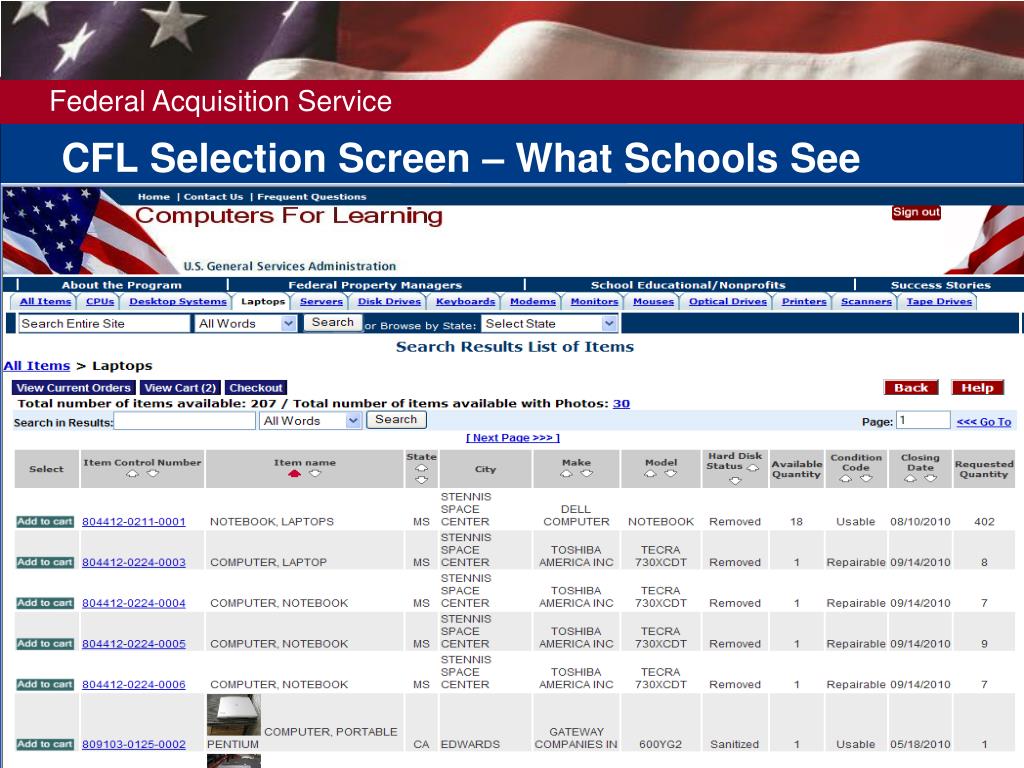Viewport: 1024px width, 768px height.
Task: Switch to the Keyboards tab
Action: [x=466, y=301]
